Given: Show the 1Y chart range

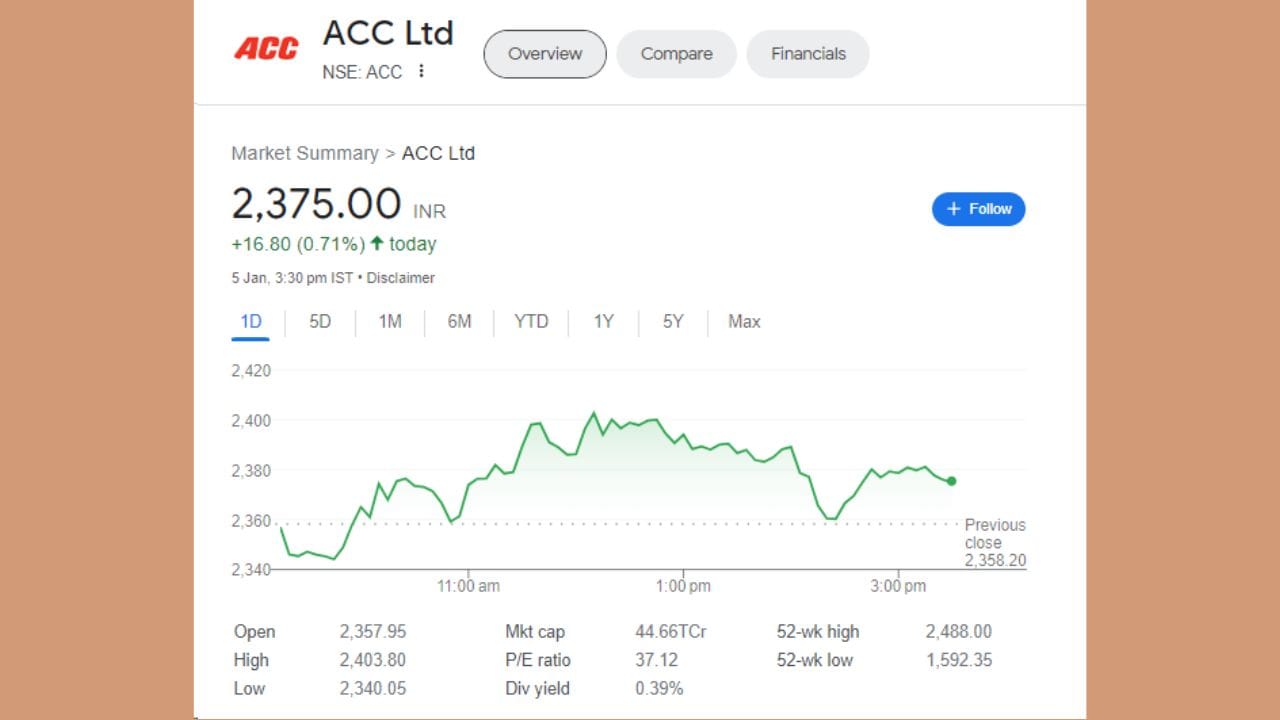Looking at the screenshot, I should [x=603, y=322].
